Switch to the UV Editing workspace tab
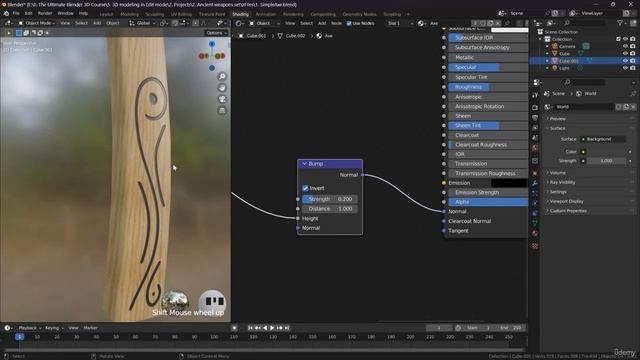This screenshot has height=360, width=640. tap(181, 14)
